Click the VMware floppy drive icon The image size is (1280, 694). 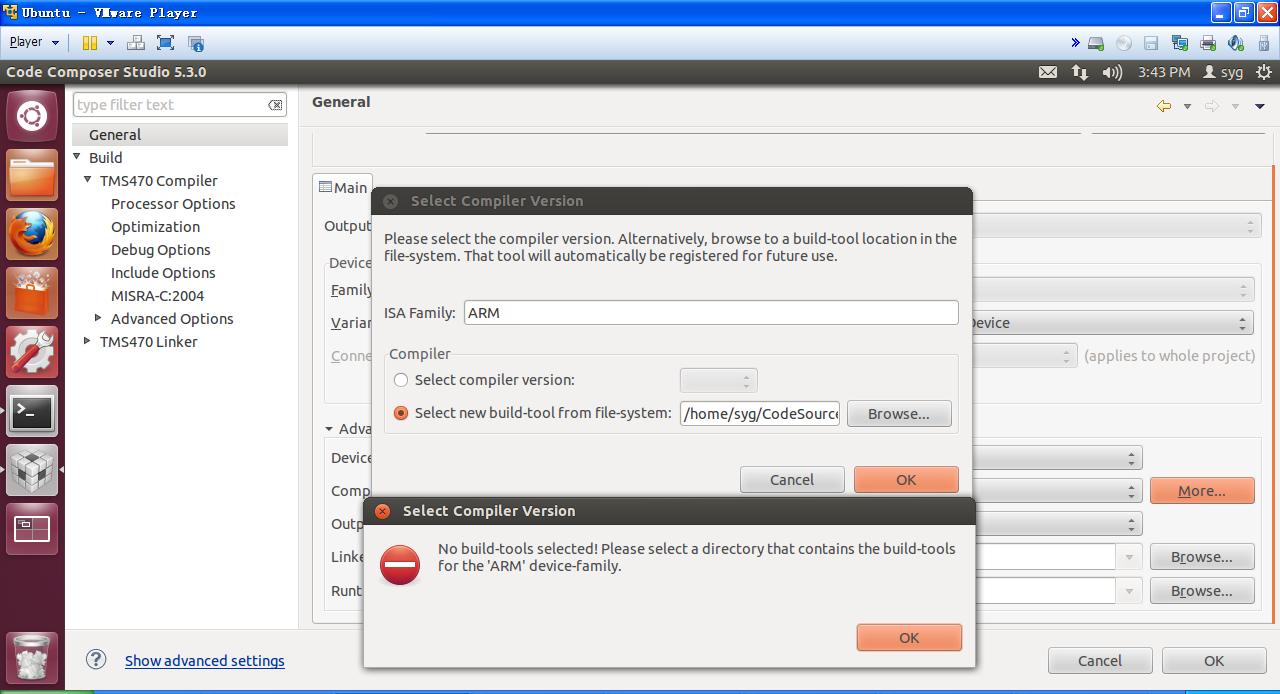tap(1151, 43)
